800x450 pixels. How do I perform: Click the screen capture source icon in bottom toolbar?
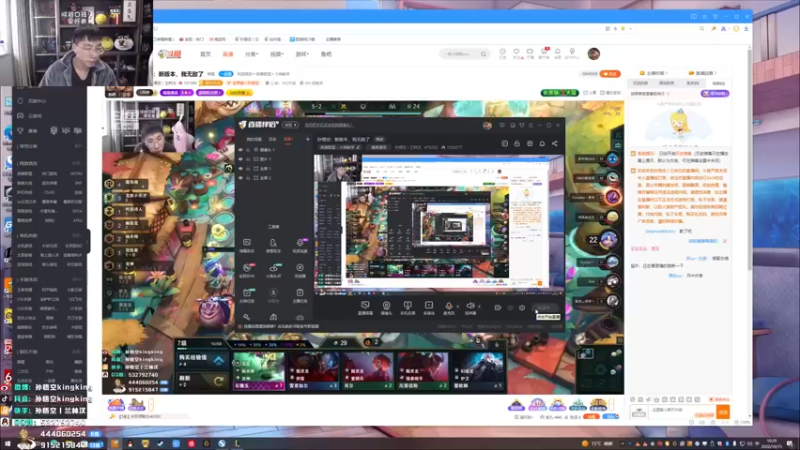click(x=365, y=307)
